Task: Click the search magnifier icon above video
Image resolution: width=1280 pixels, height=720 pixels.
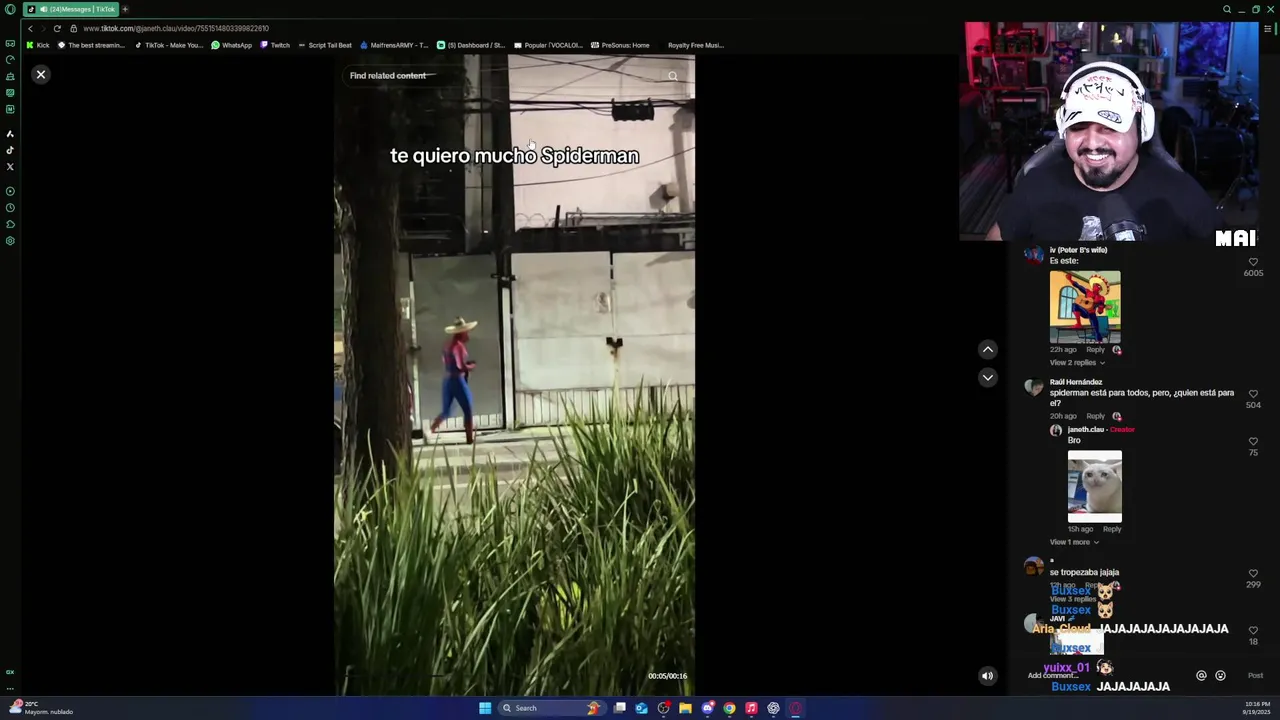Action: click(673, 76)
